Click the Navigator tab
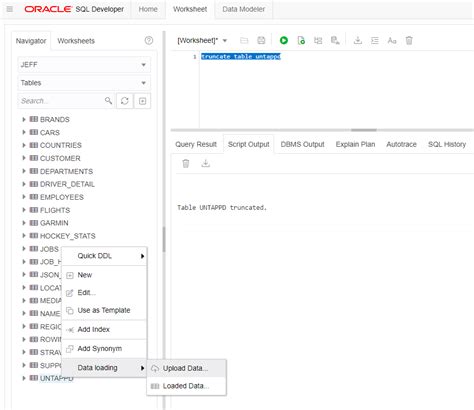This screenshot has height=410, width=474. point(31,41)
